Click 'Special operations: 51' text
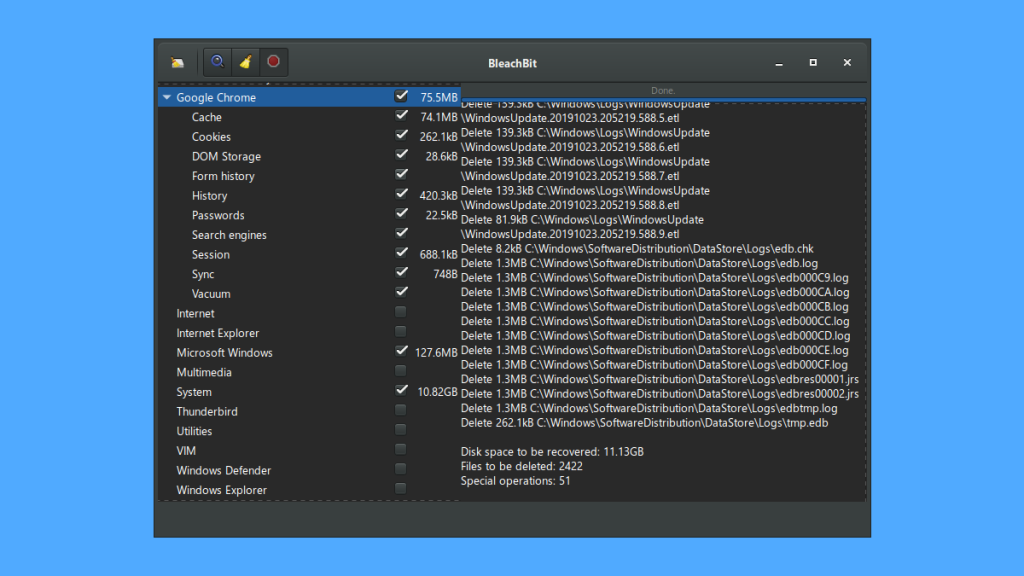 [515, 481]
